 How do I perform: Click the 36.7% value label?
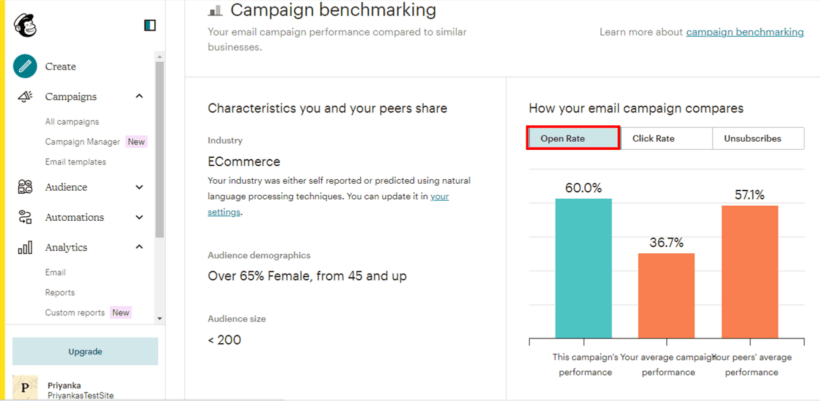666,243
